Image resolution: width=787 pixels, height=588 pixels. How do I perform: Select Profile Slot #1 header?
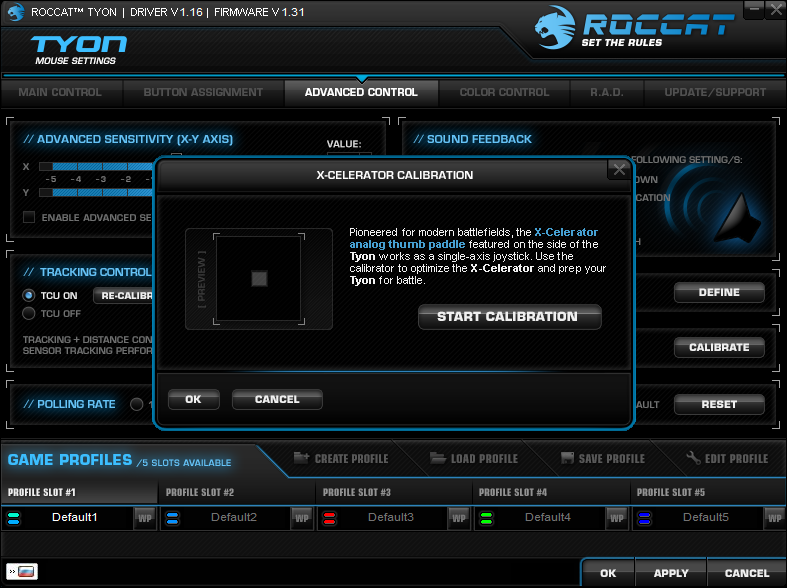tap(79, 493)
